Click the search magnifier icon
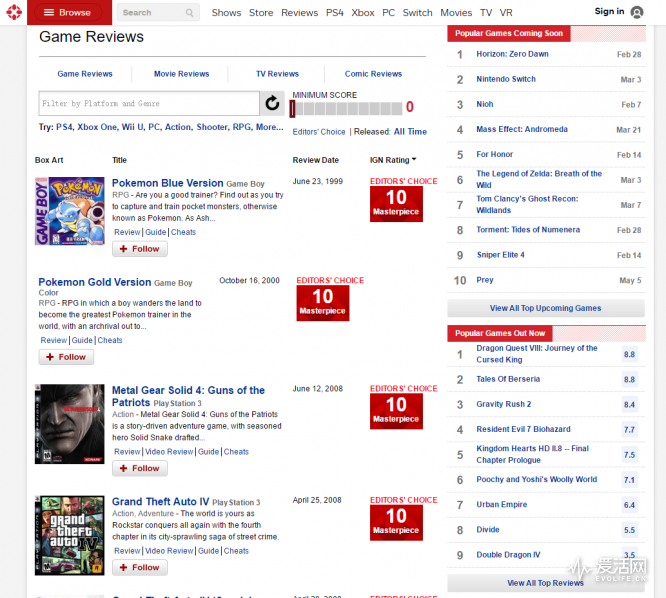666x598 pixels. click(x=189, y=13)
